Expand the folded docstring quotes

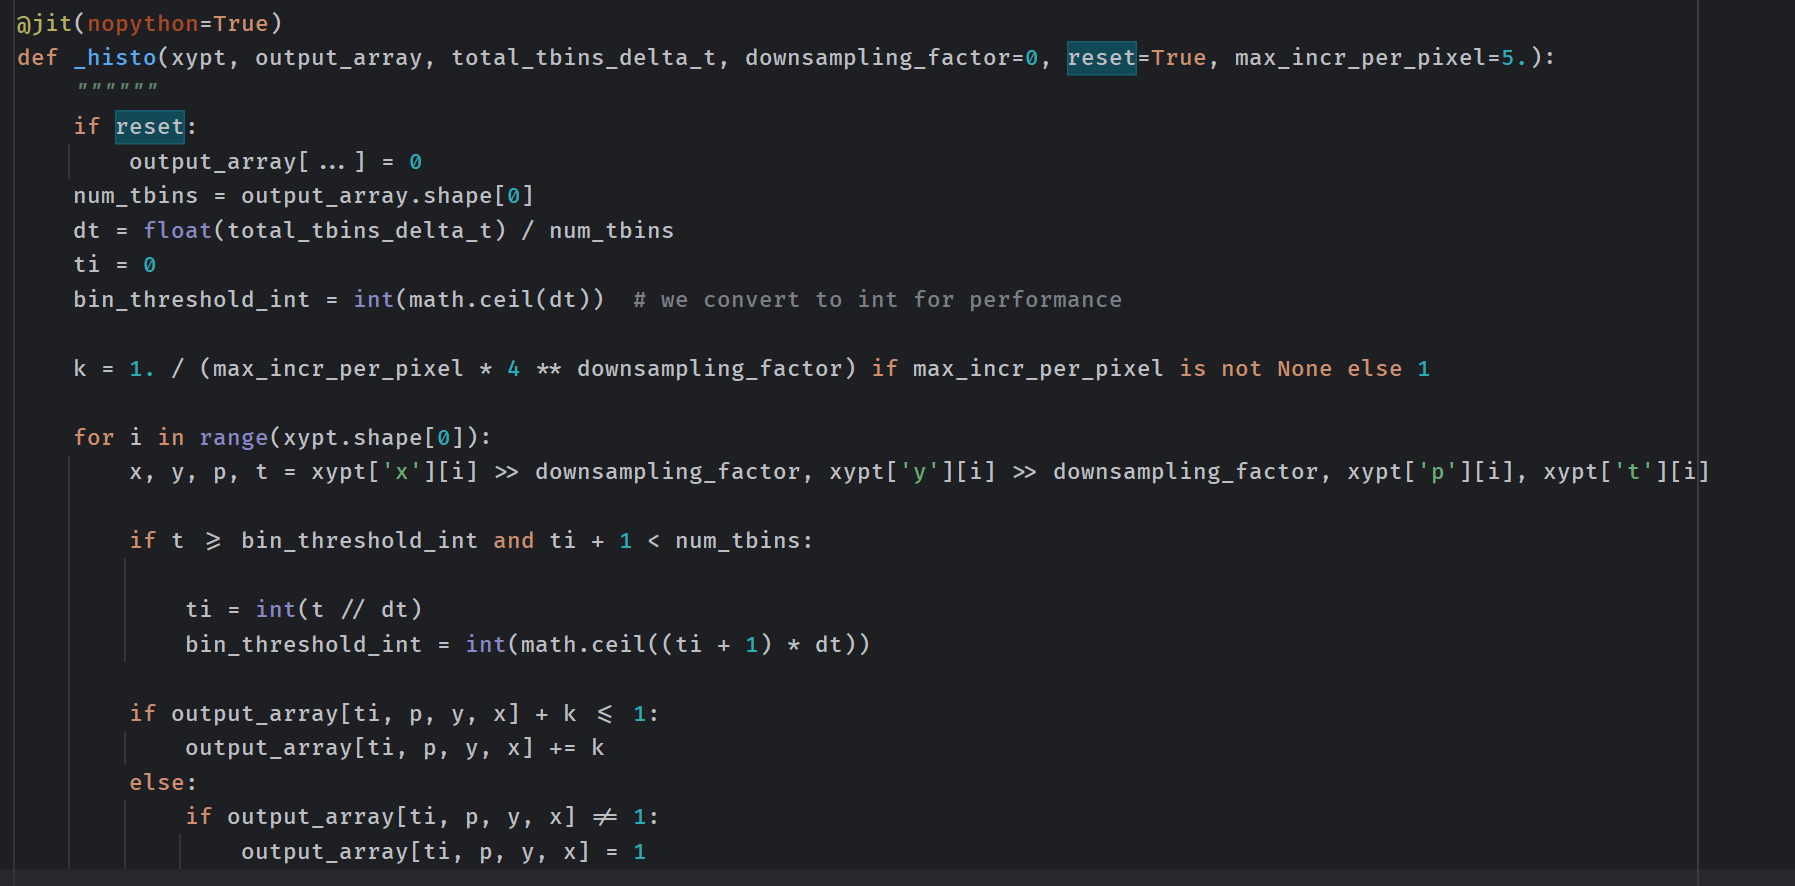118,89
